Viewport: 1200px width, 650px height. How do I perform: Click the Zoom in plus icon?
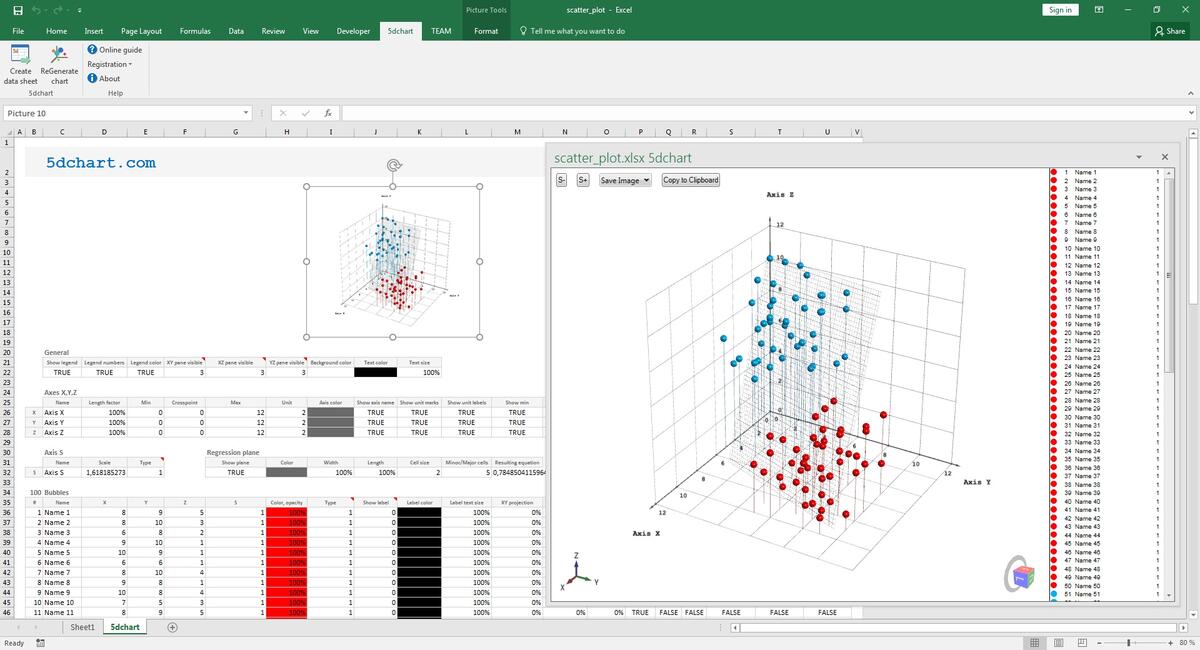pyautogui.click(x=1170, y=642)
